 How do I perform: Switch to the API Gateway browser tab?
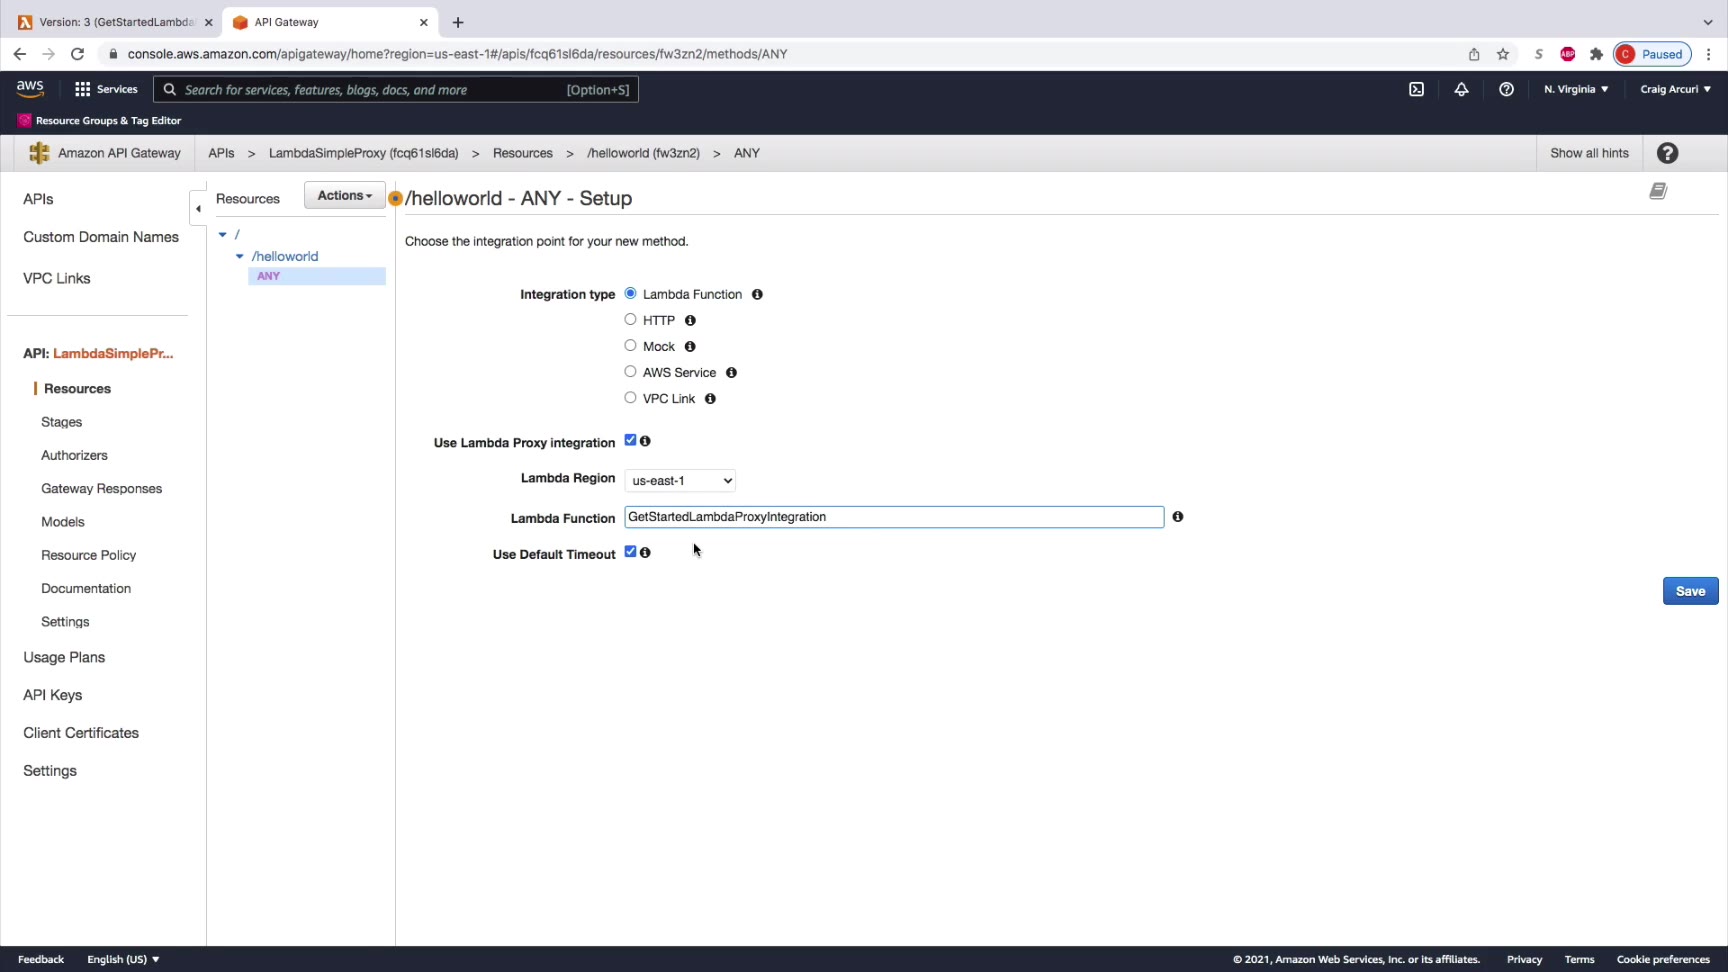(x=328, y=22)
